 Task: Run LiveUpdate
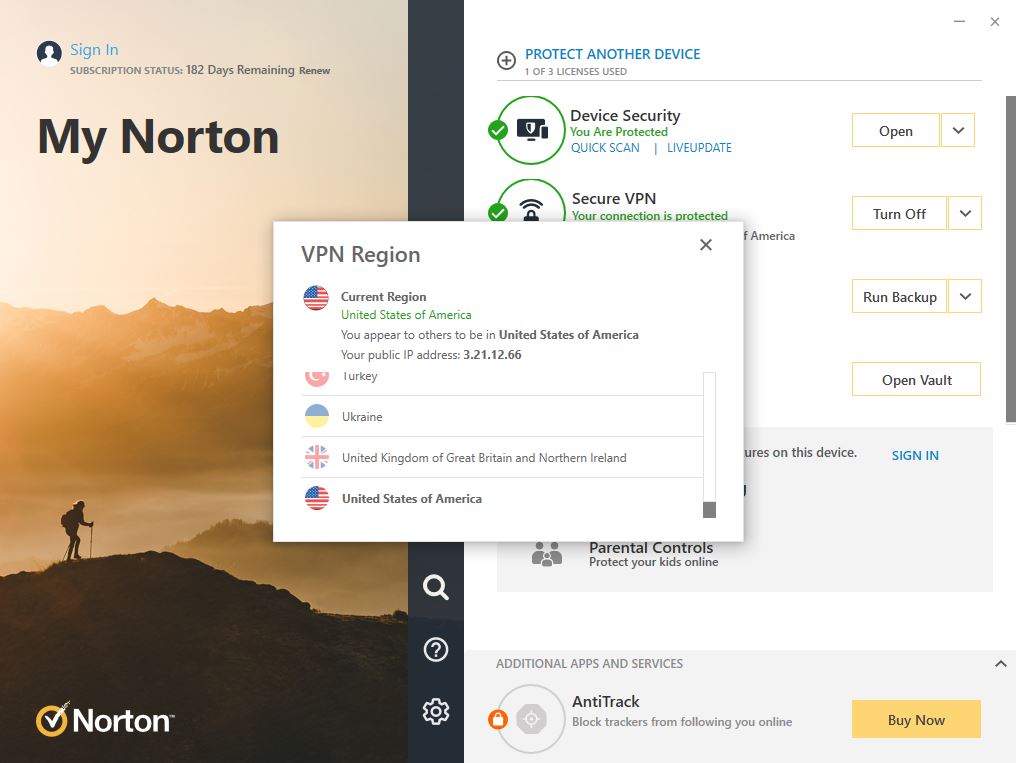point(699,148)
